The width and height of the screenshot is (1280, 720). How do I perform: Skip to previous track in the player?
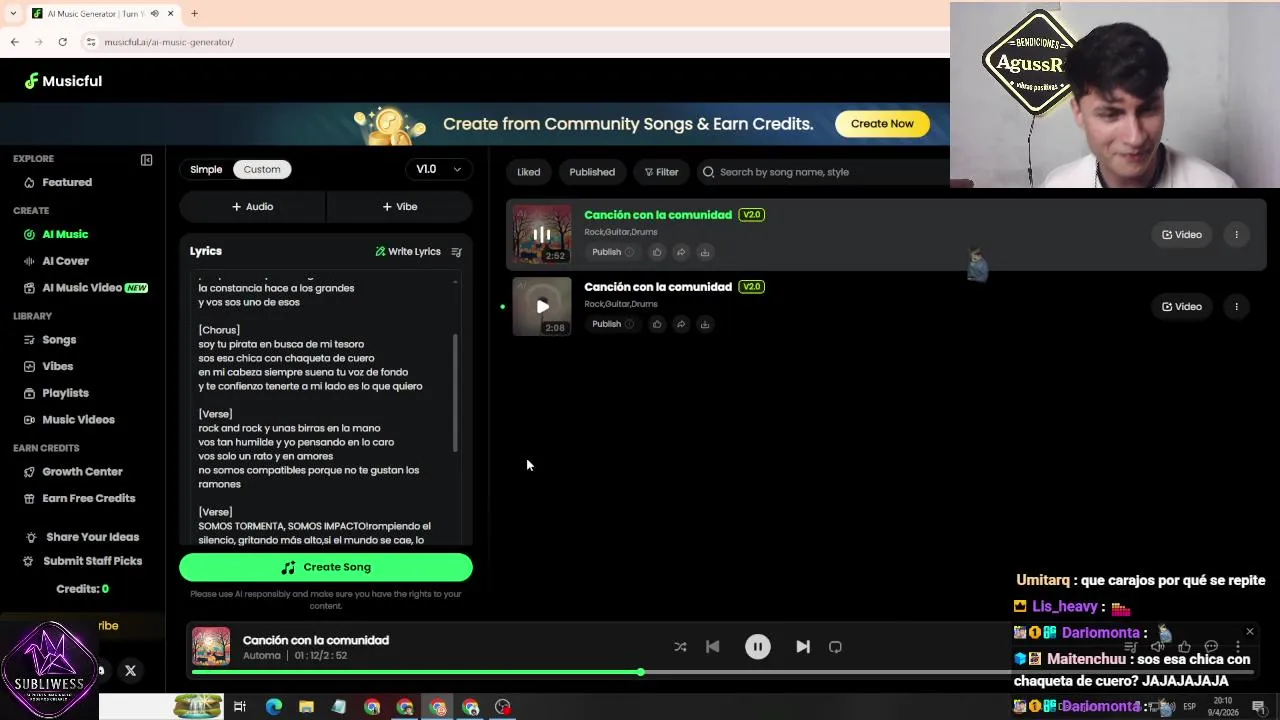(713, 647)
